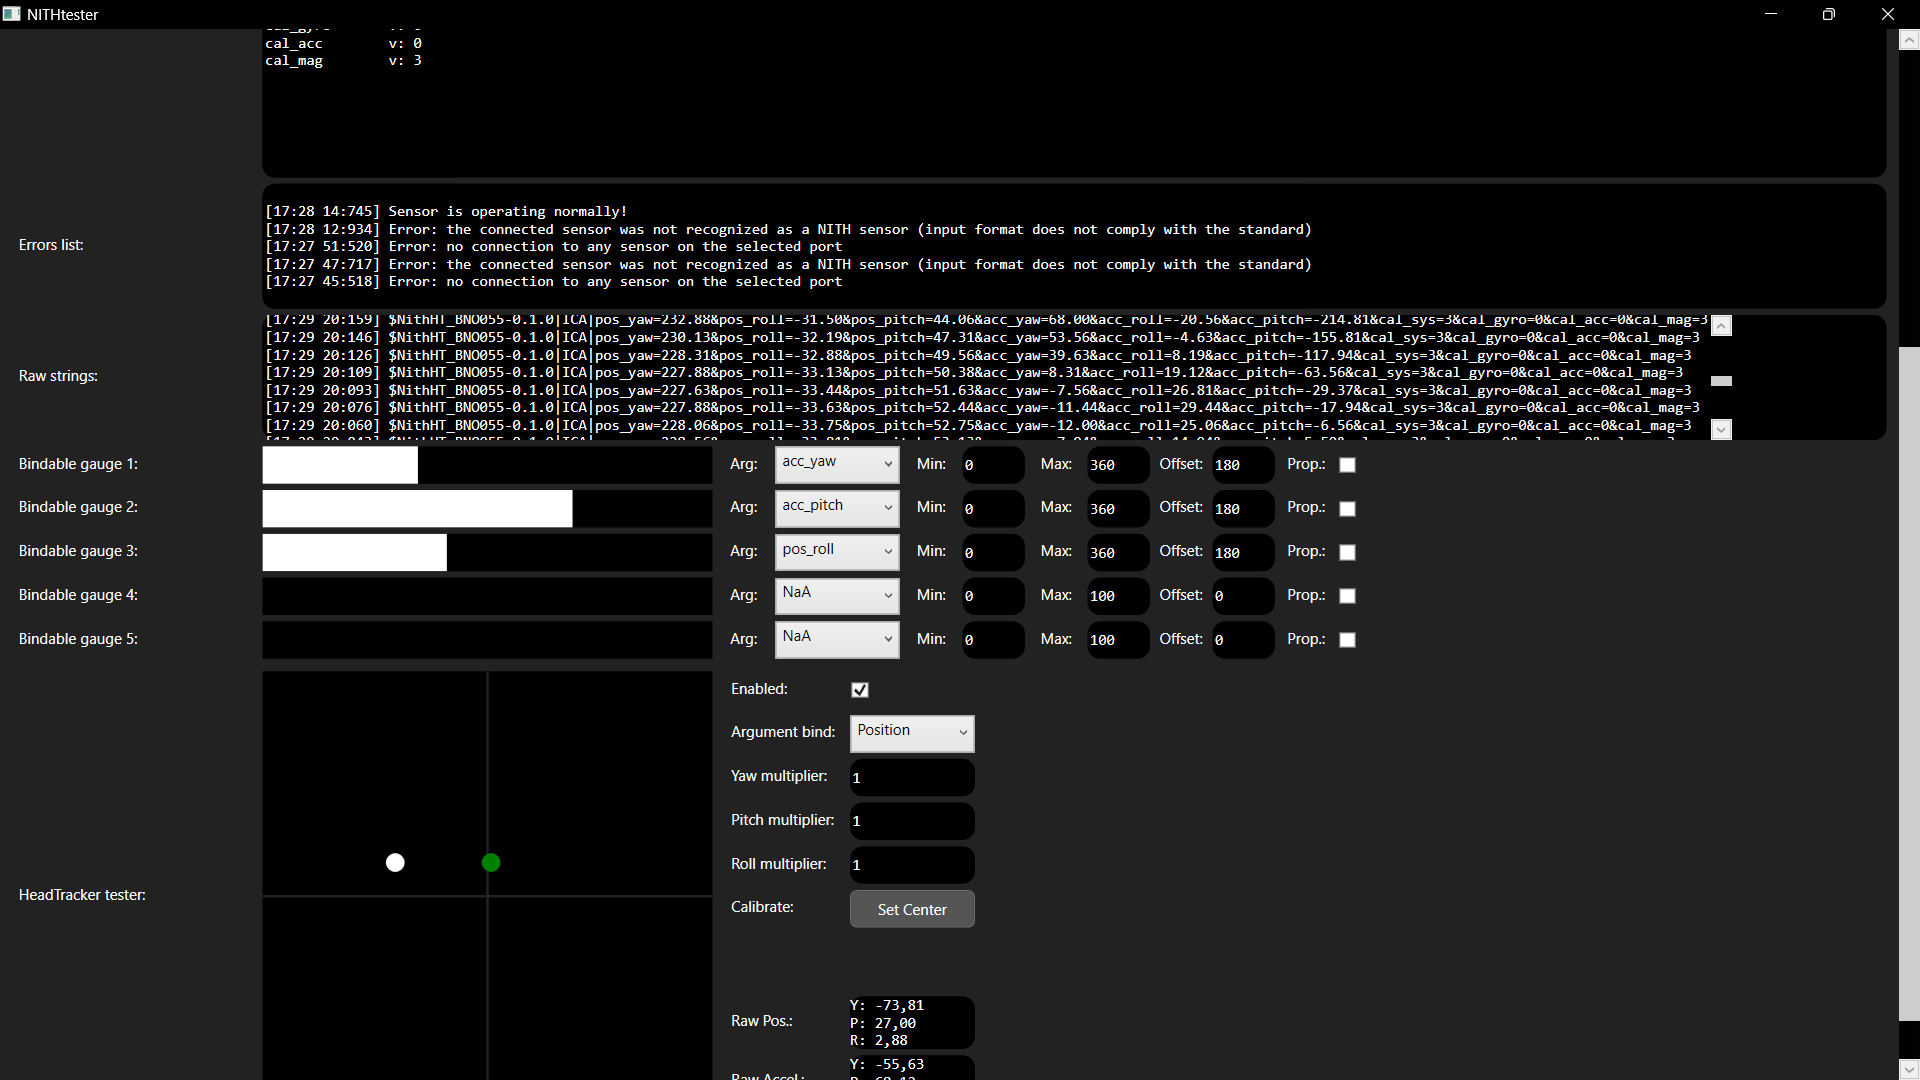Click the Raw Pos. values box
The image size is (1920, 1080).
(x=912, y=1022)
